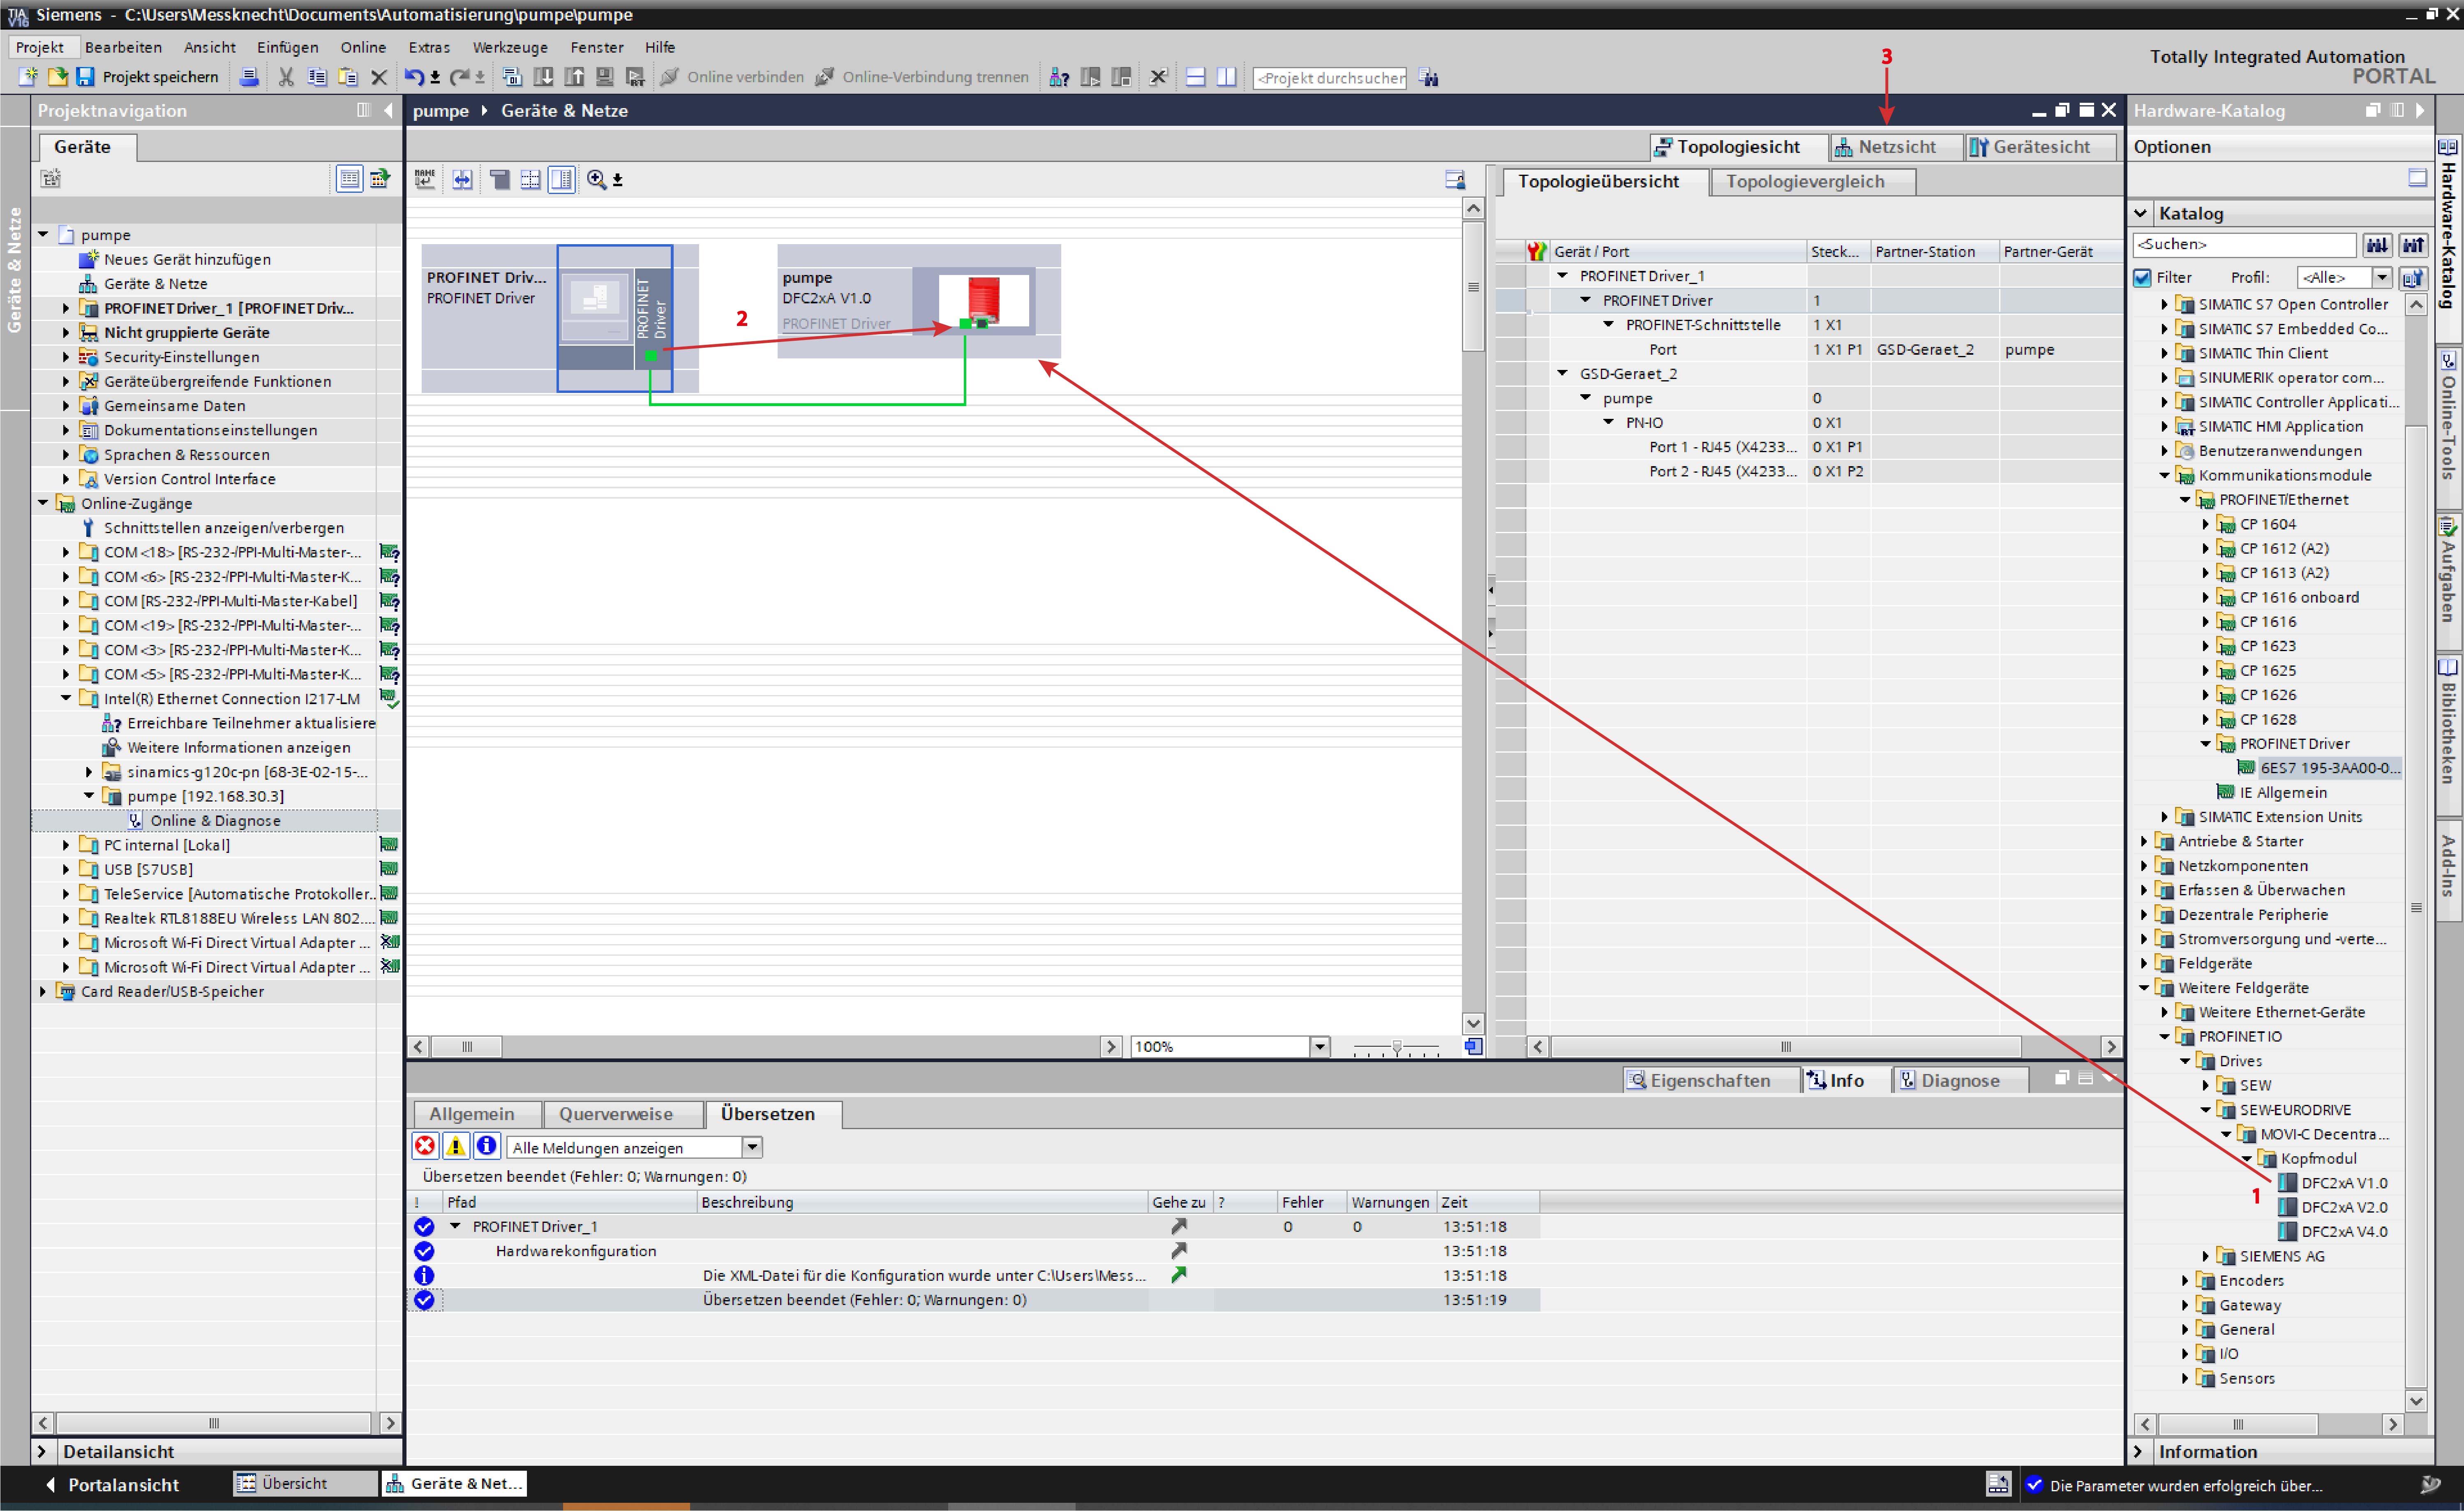The height and width of the screenshot is (1511, 2464).
Task: Click the Paste toolbar icon
Action: click(348, 77)
